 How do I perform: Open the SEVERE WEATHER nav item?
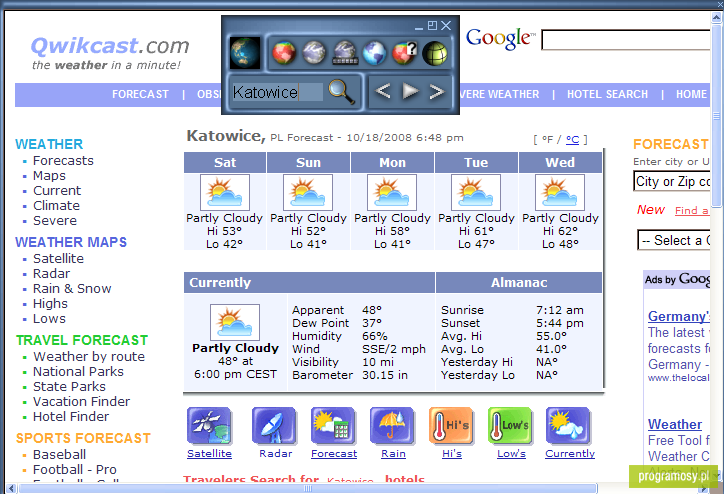pos(500,95)
